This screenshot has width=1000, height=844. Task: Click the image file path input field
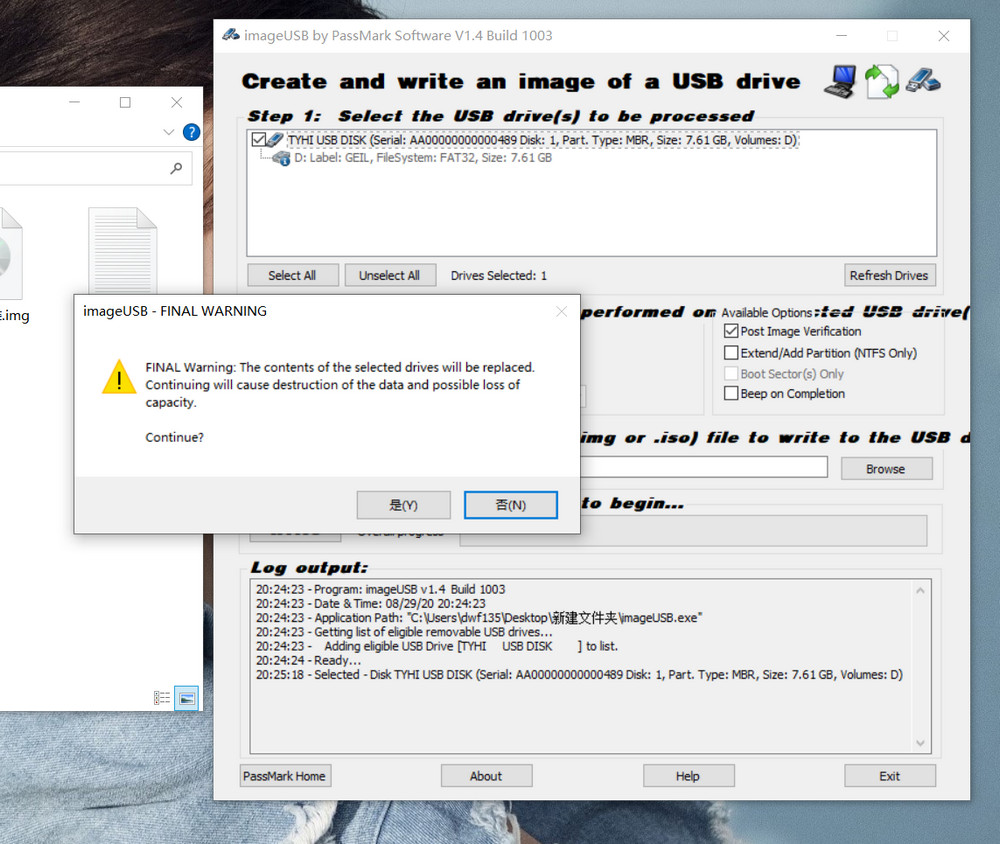point(704,467)
